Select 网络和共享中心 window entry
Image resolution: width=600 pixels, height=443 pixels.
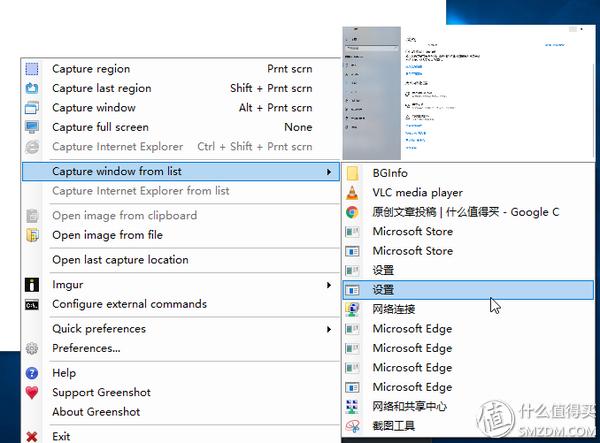468,406
